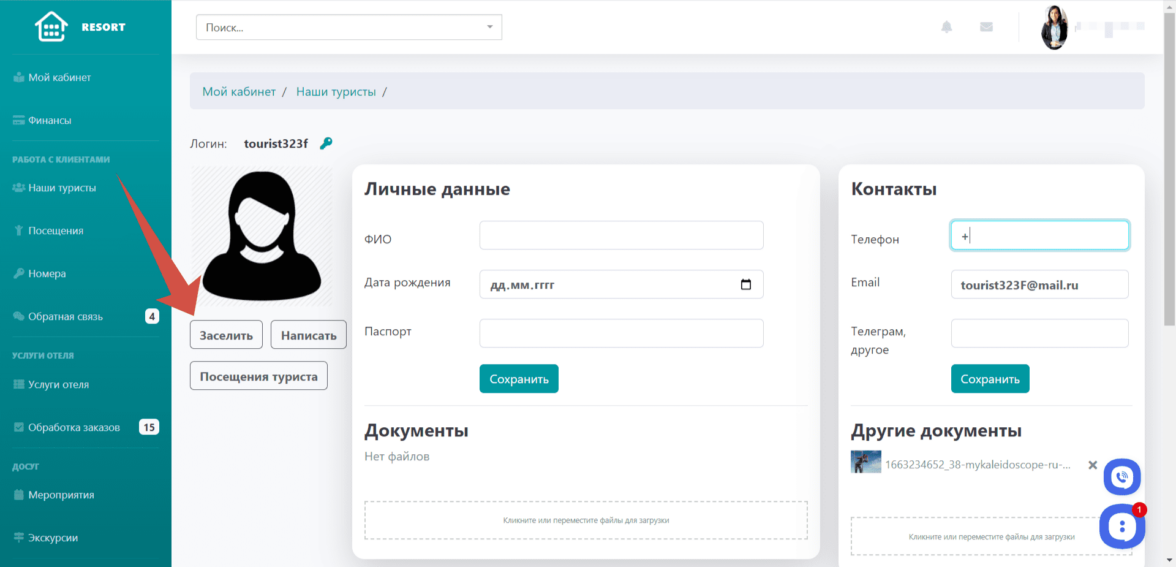Click badge 4 next to Обратная связь
This screenshot has width=1176, height=567.
pyautogui.click(x=152, y=316)
